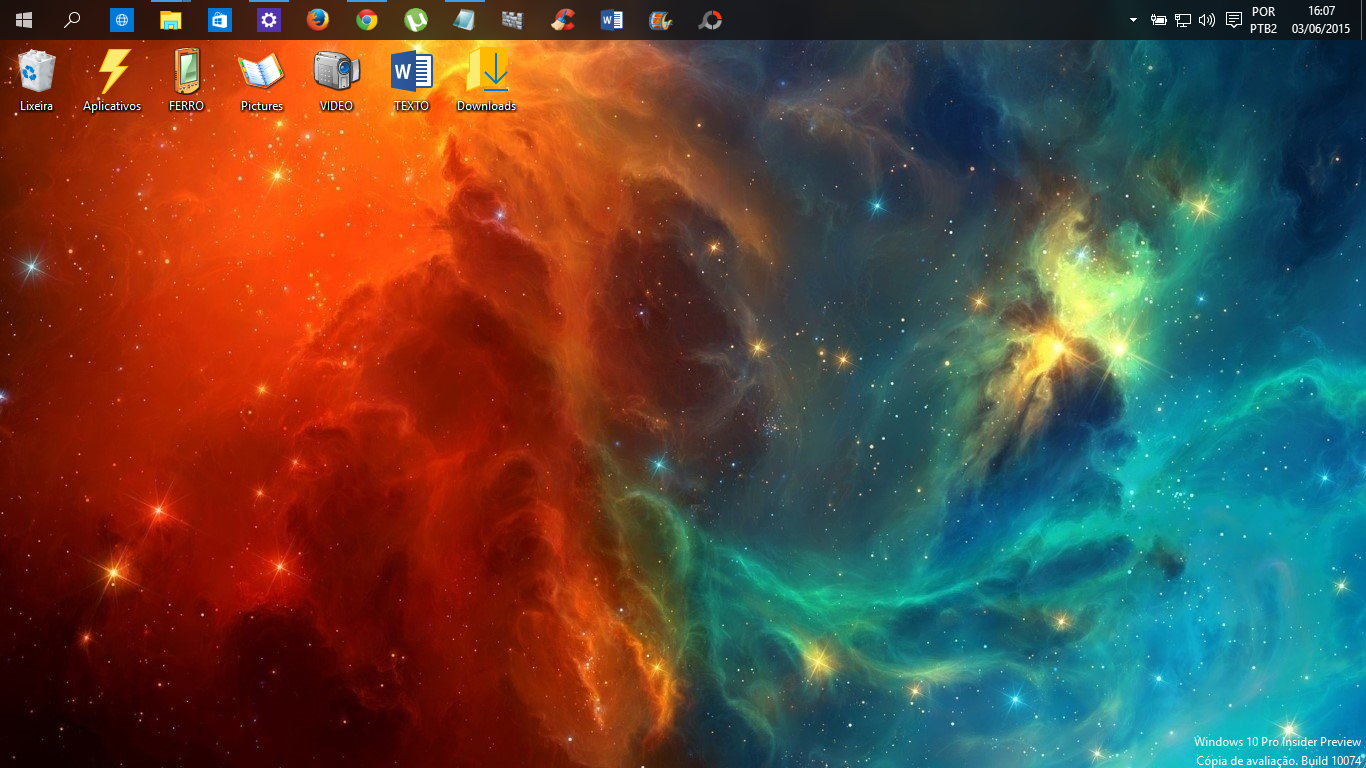Select the Downloads folder on the desktop
1366x768 pixels.
point(487,80)
